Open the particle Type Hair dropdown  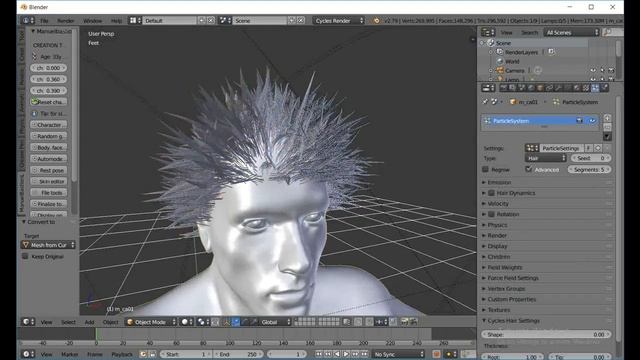click(546, 158)
